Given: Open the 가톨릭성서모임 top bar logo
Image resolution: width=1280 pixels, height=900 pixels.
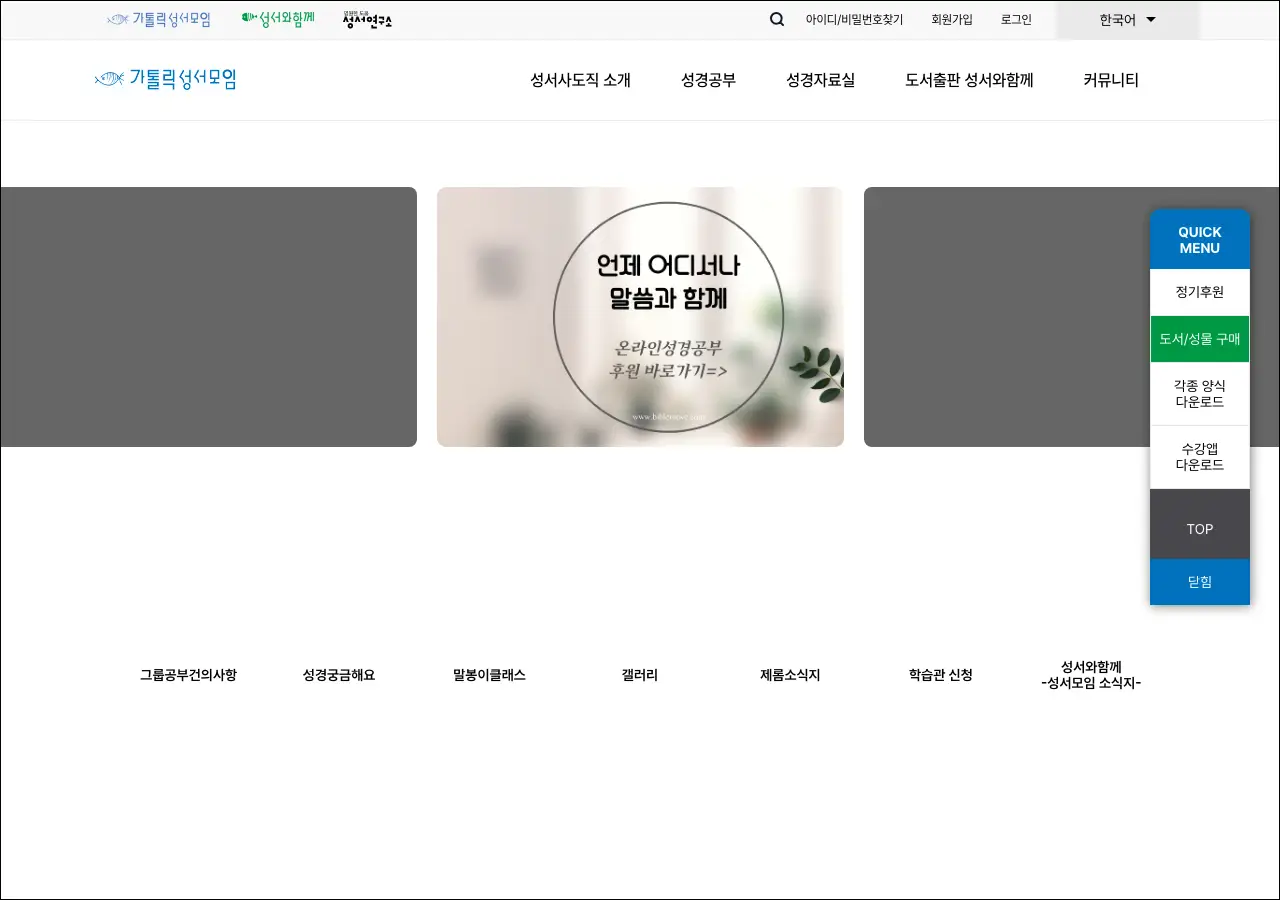Looking at the screenshot, I should coord(159,19).
